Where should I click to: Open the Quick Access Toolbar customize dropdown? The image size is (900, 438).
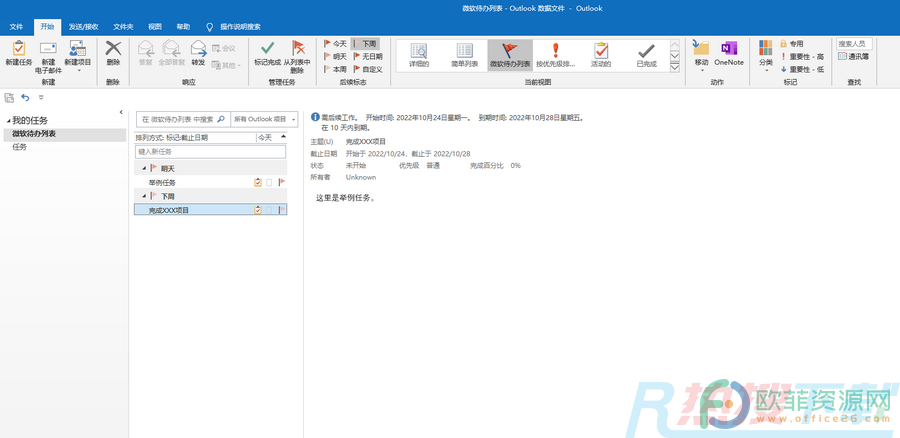41,98
